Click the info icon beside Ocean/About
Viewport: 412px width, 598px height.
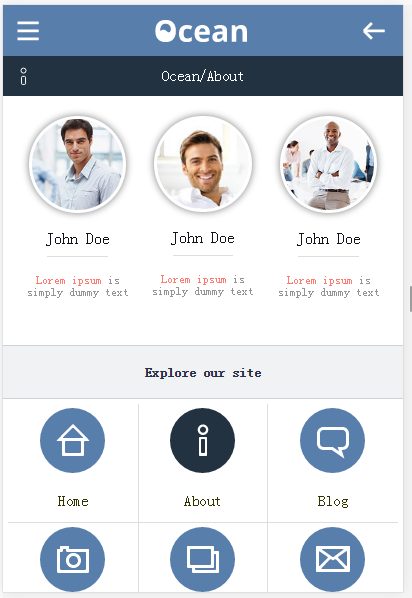23,76
